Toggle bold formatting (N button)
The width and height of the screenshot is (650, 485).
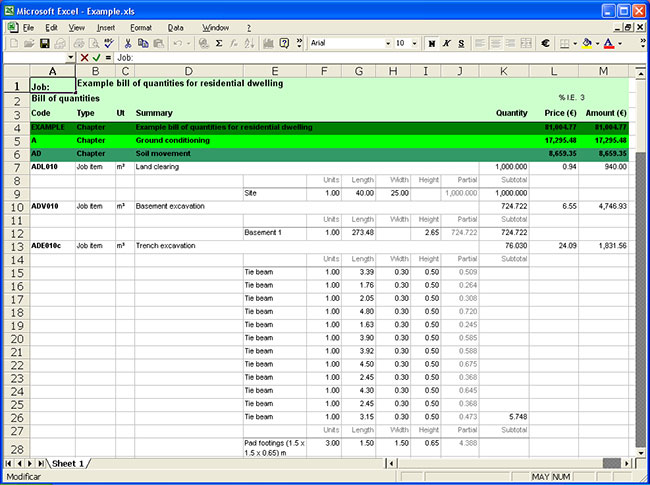[x=432, y=43]
